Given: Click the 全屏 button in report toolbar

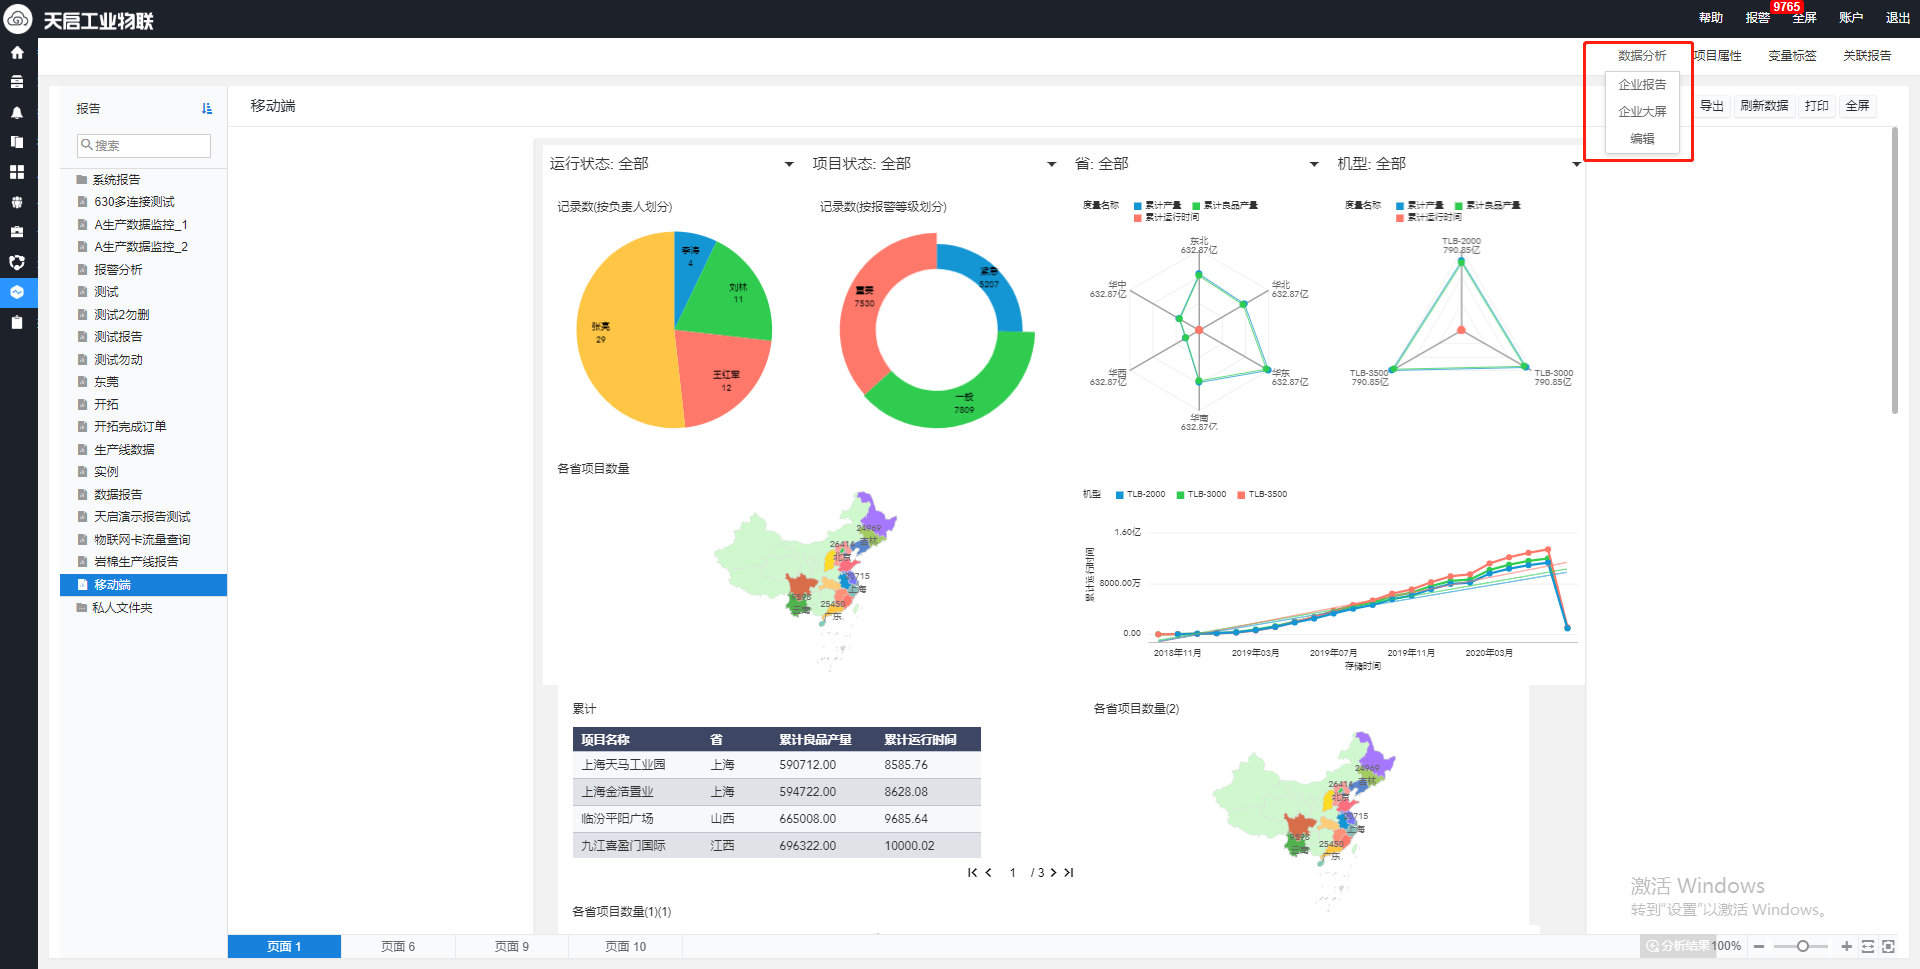Looking at the screenshot, I should point(1857,106).
